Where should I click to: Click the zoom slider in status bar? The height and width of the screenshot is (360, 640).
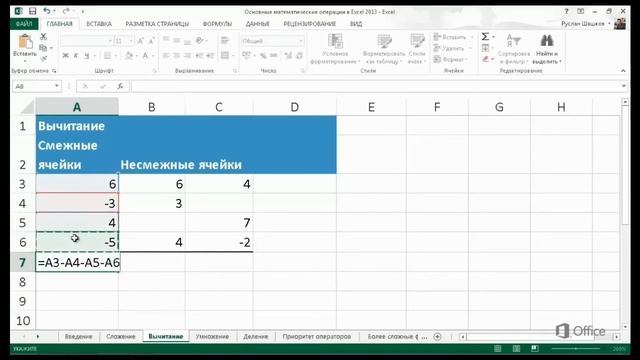click(x=576, y=349)
